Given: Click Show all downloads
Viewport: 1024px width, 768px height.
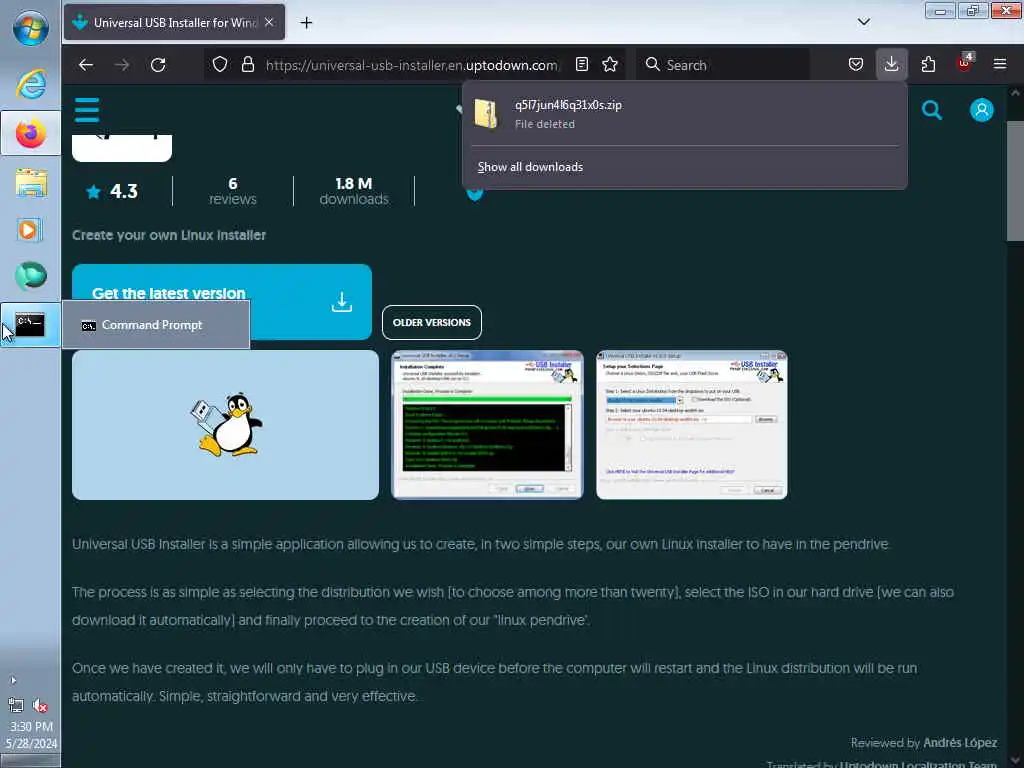Looking at the screenshot, I should click(x=530, y=167).
